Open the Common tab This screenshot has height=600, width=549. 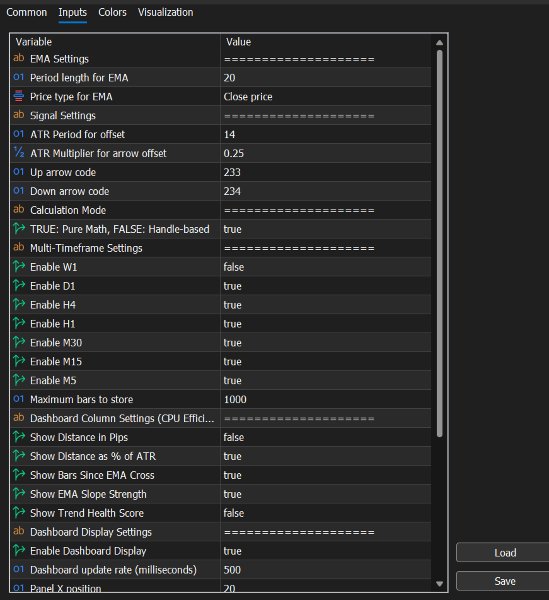pos(26,13)
